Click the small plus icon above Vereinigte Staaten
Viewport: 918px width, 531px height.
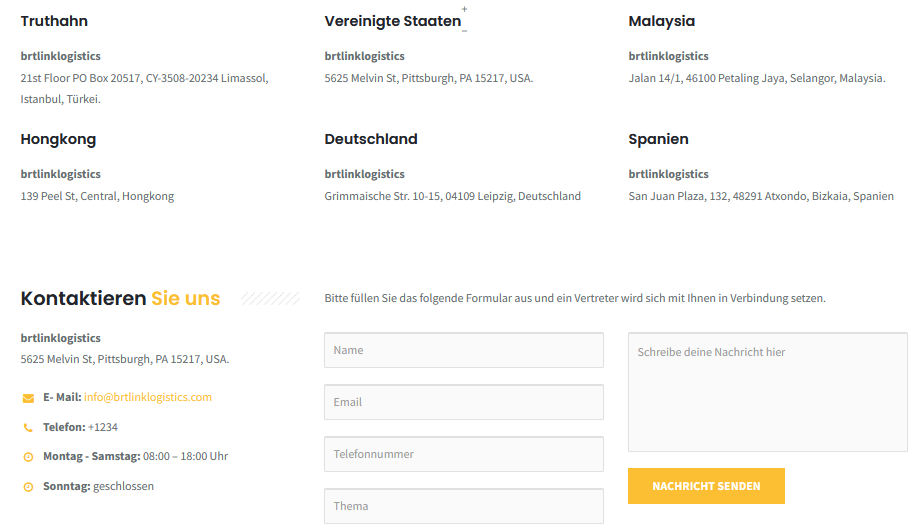click(x=464, y=9)
